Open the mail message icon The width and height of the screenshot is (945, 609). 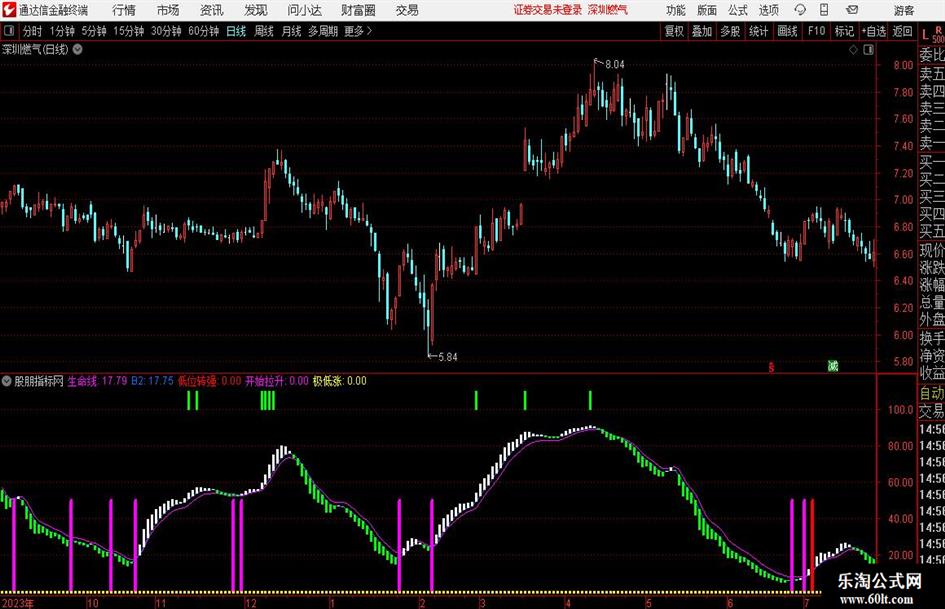(x=852, y=10)
